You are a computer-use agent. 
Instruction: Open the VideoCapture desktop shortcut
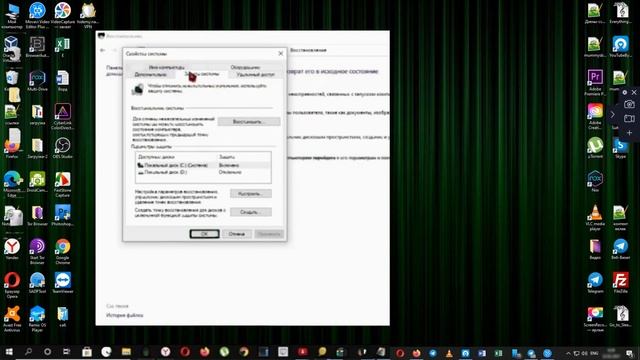[62, 16]
